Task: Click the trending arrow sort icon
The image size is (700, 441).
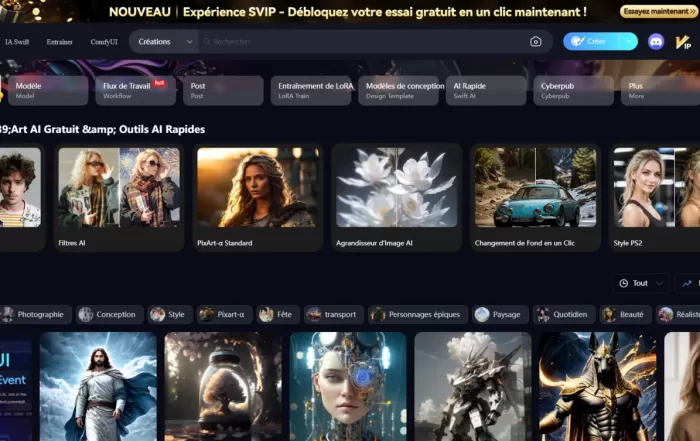Action: [687, 283]
